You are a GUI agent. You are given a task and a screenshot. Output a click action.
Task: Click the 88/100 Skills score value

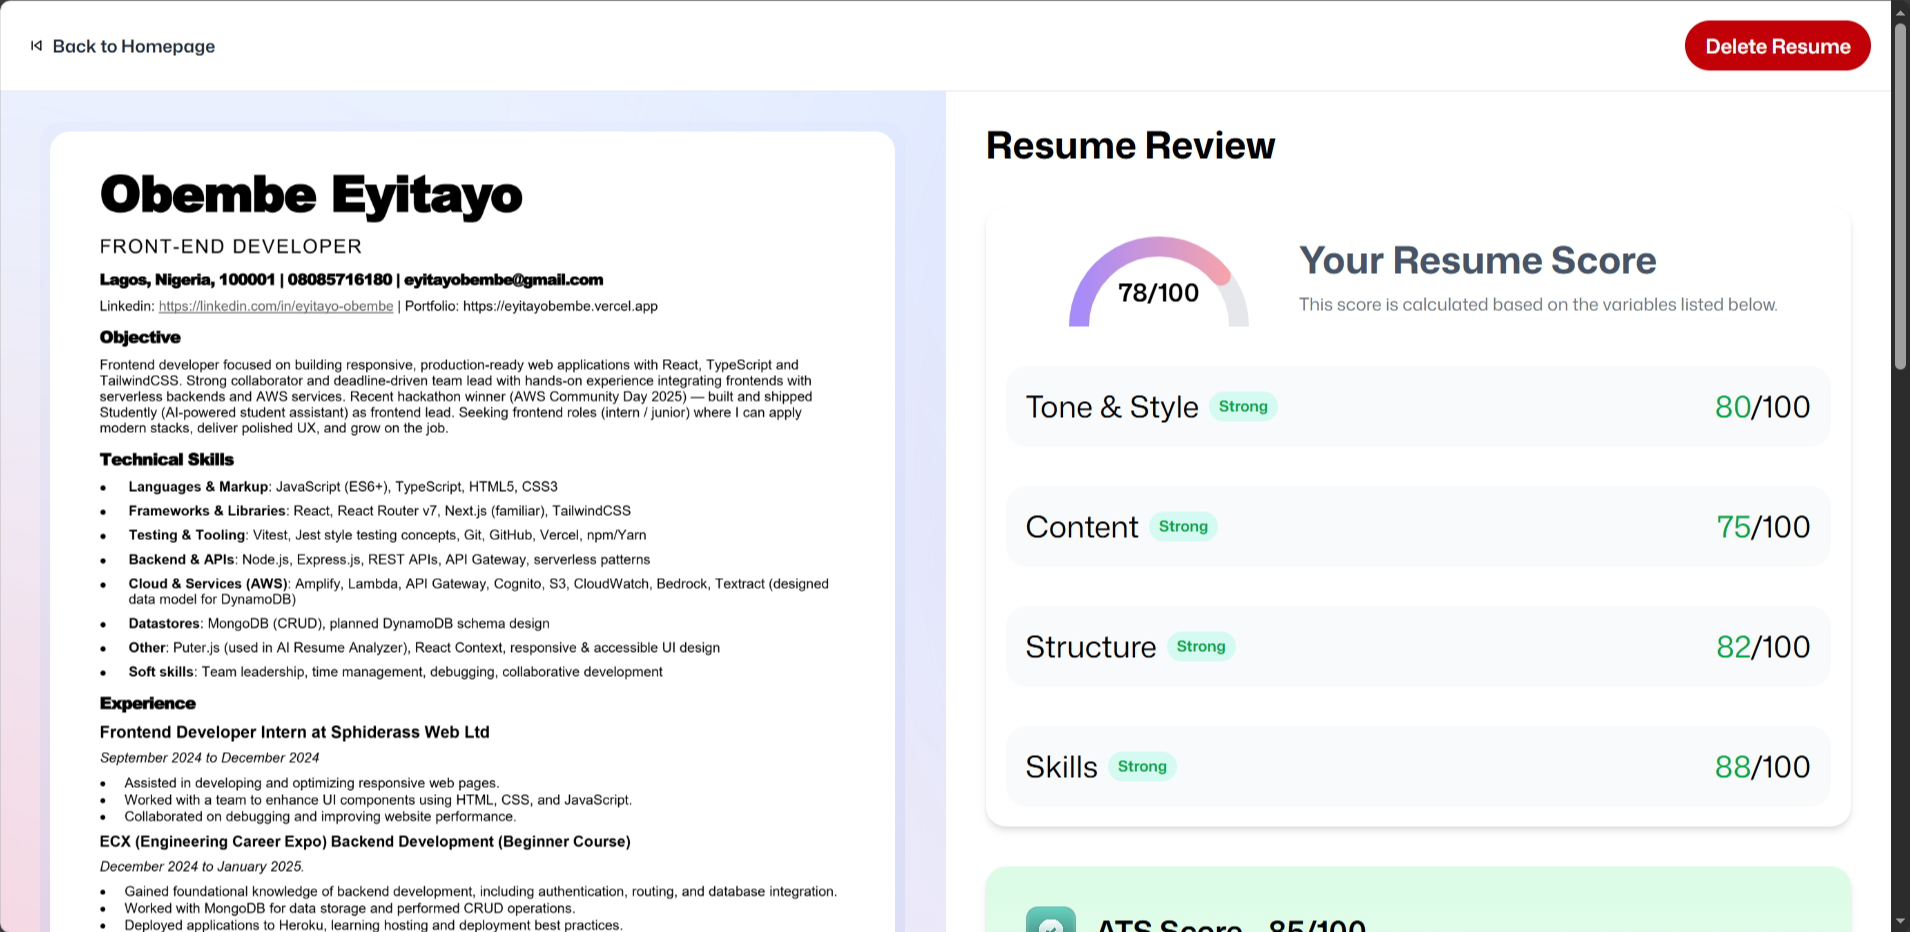coord(1762,767)
